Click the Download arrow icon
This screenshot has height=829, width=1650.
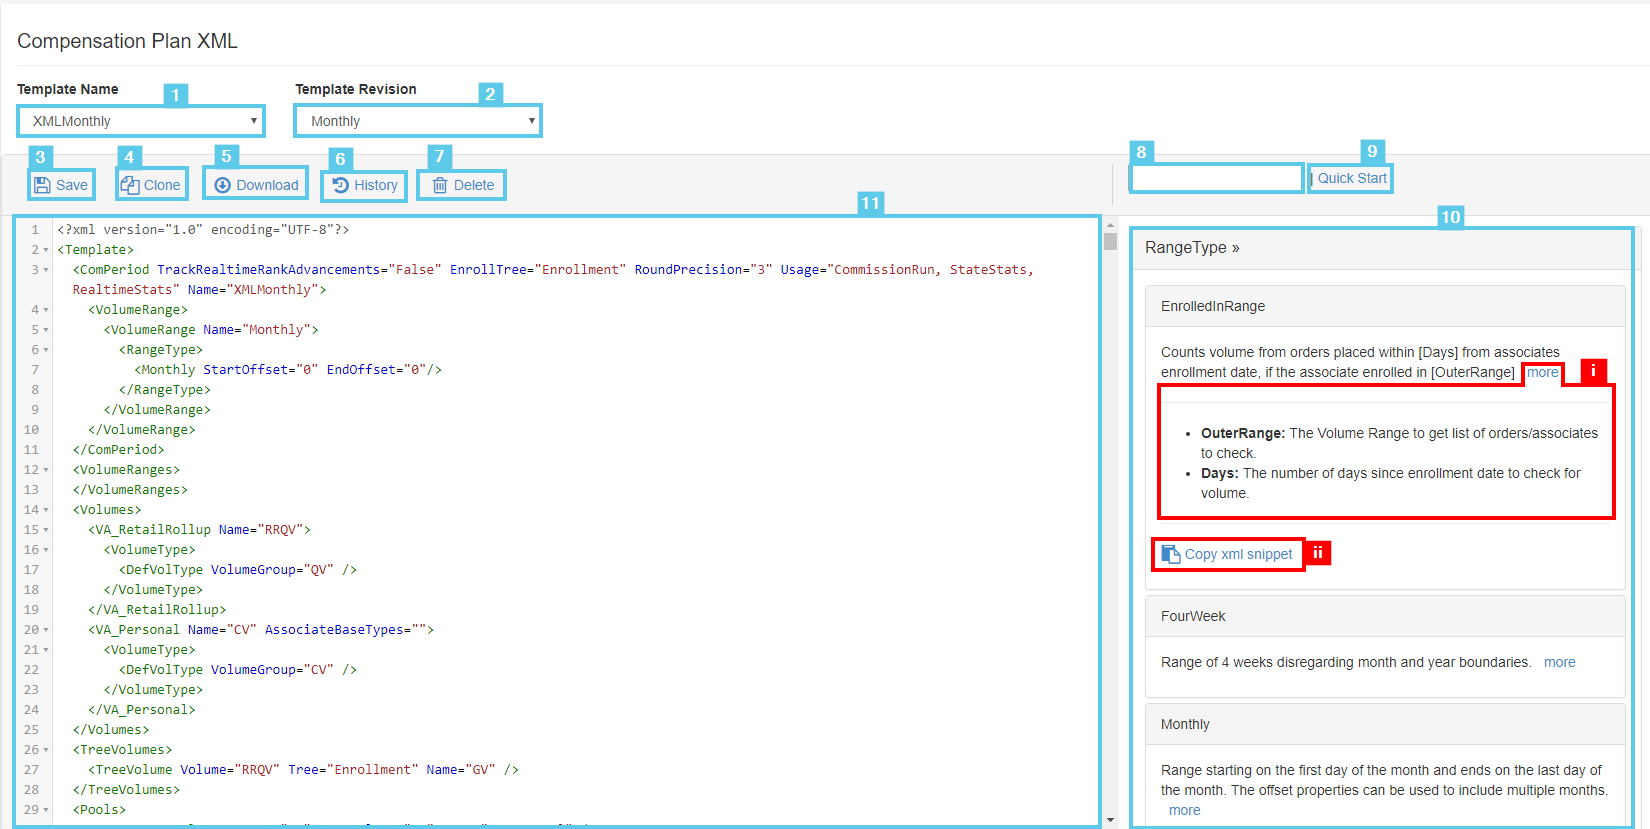(223, 185)
